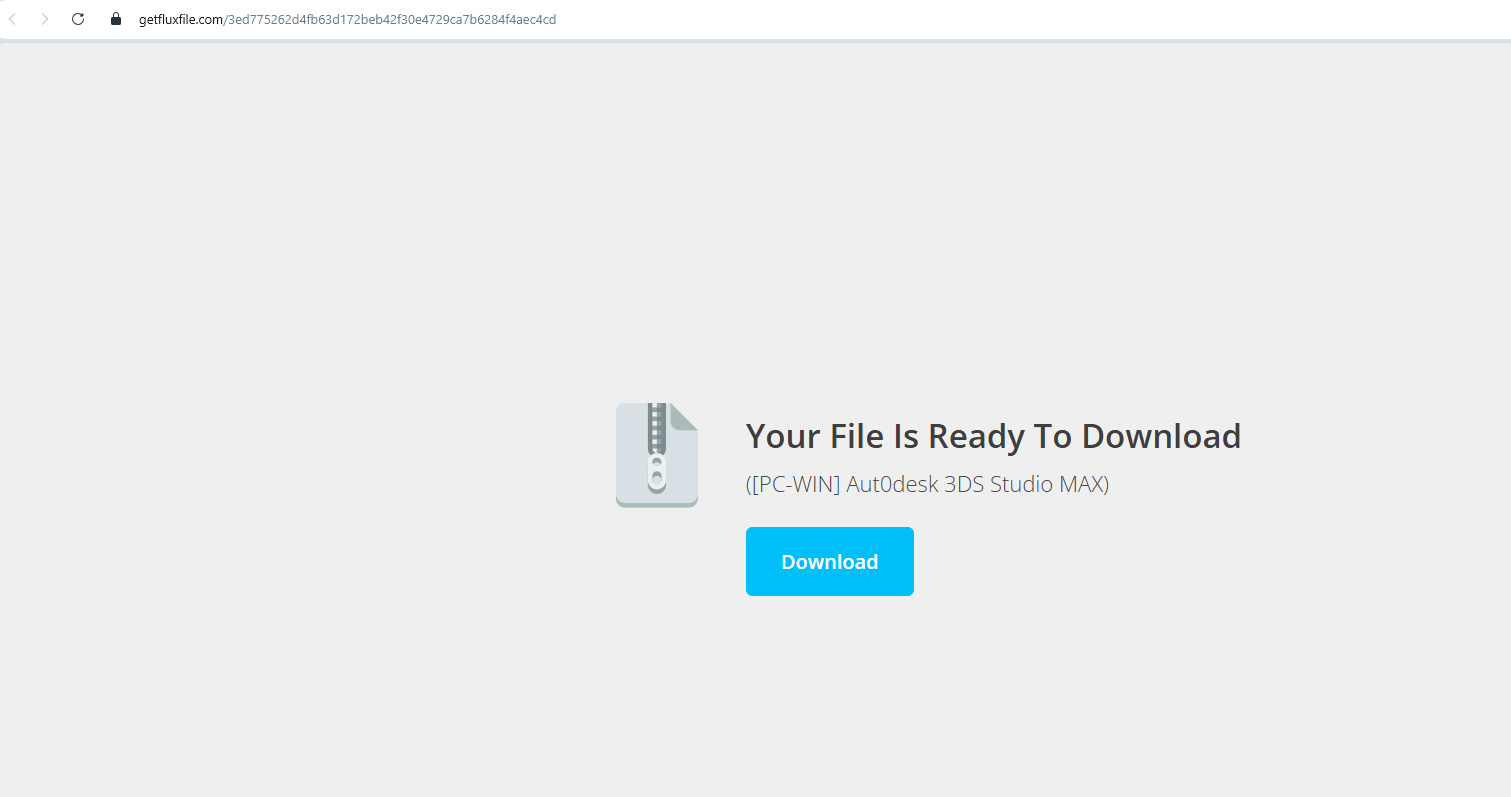Image resolution: width=1511 pixels, height=797 pixels.
Task: Click blank gray area below Download button
Action: 830,700
